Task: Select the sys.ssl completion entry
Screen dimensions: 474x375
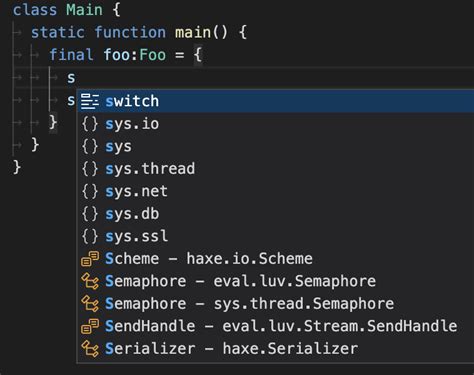Action: (x=276, y=236)
